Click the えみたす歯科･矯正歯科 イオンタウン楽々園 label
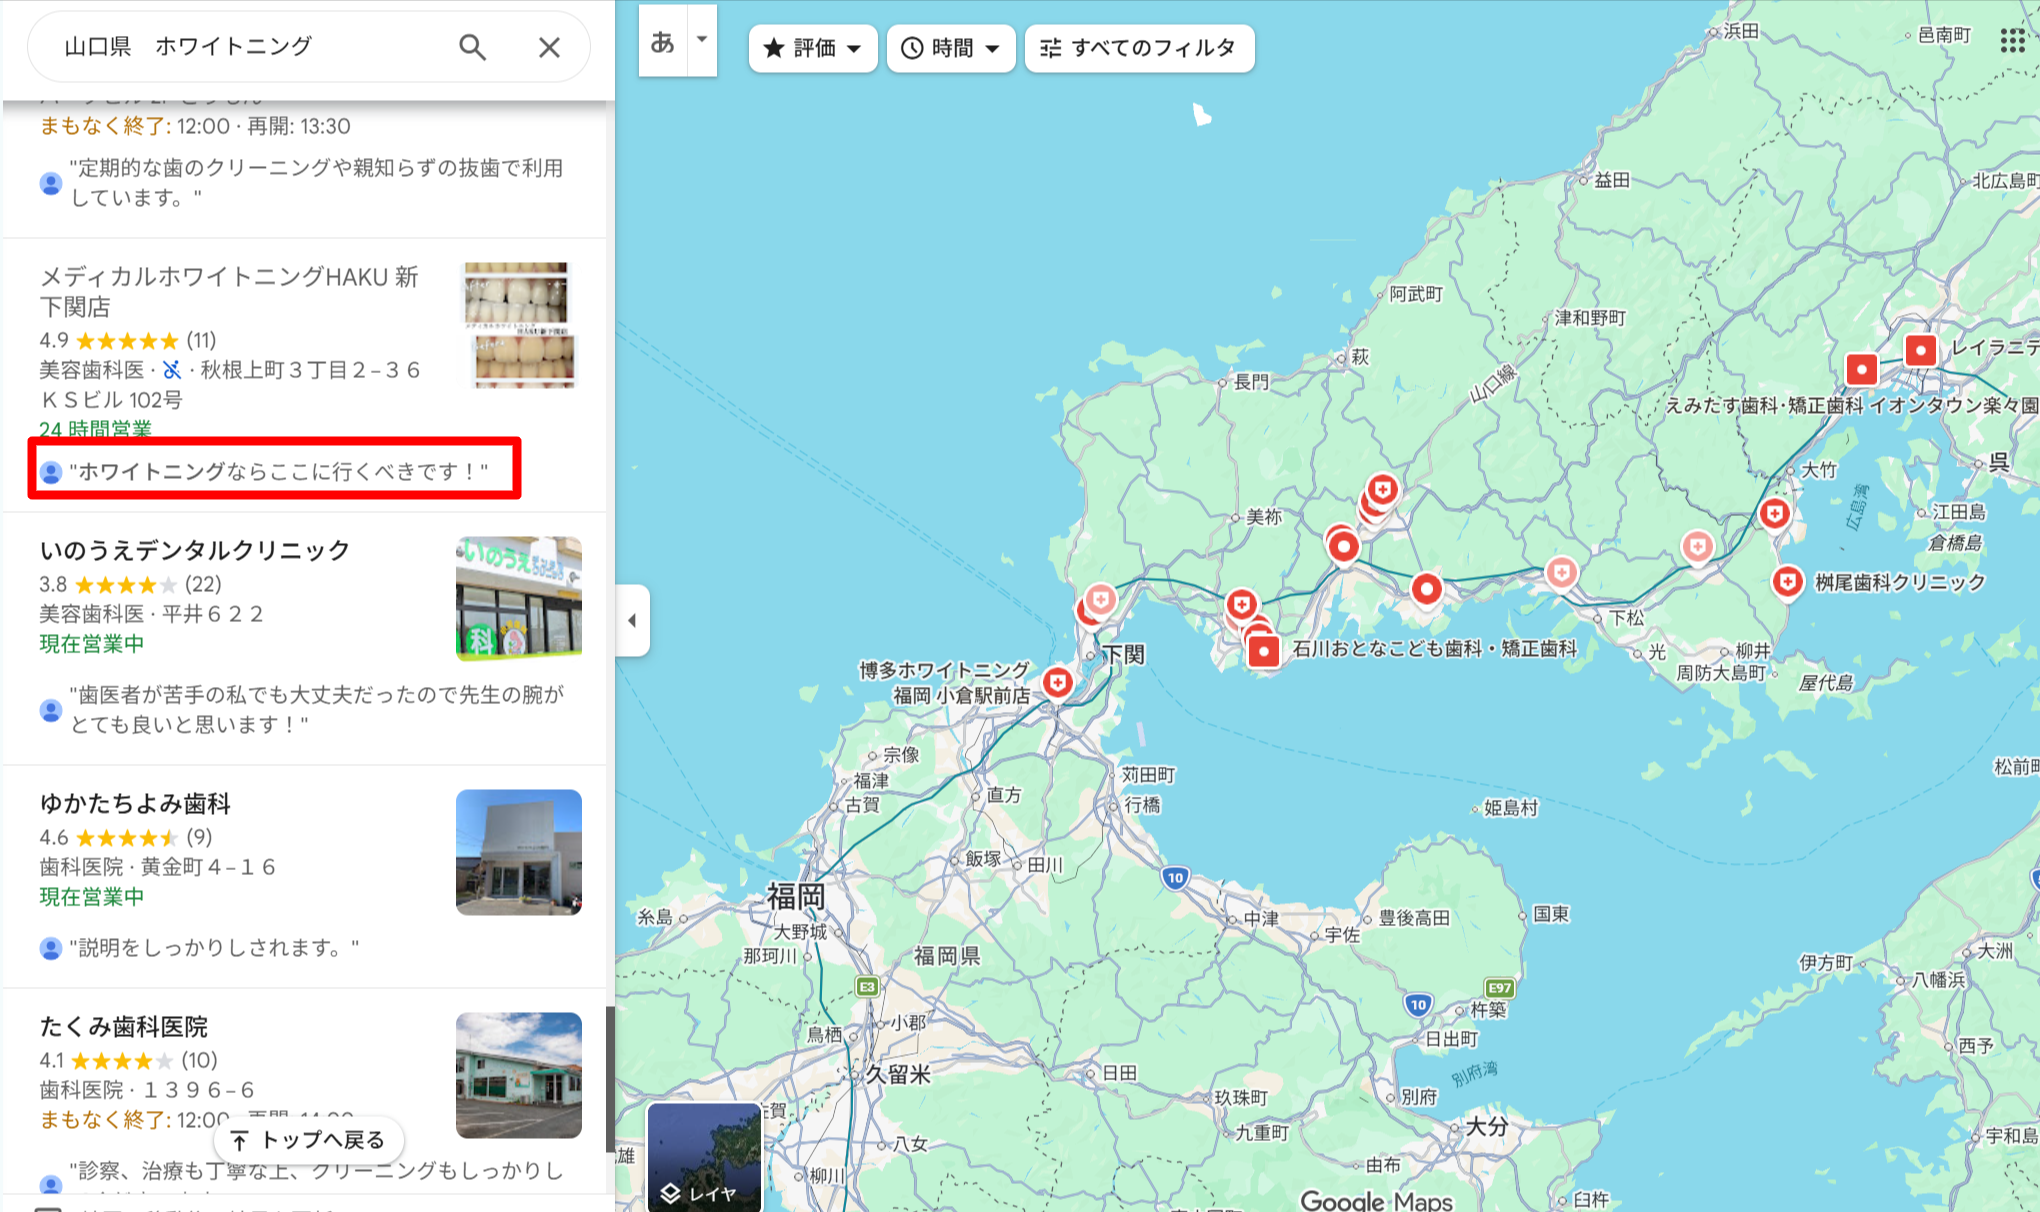The image size is (2040, 1212). point(1851,405)
